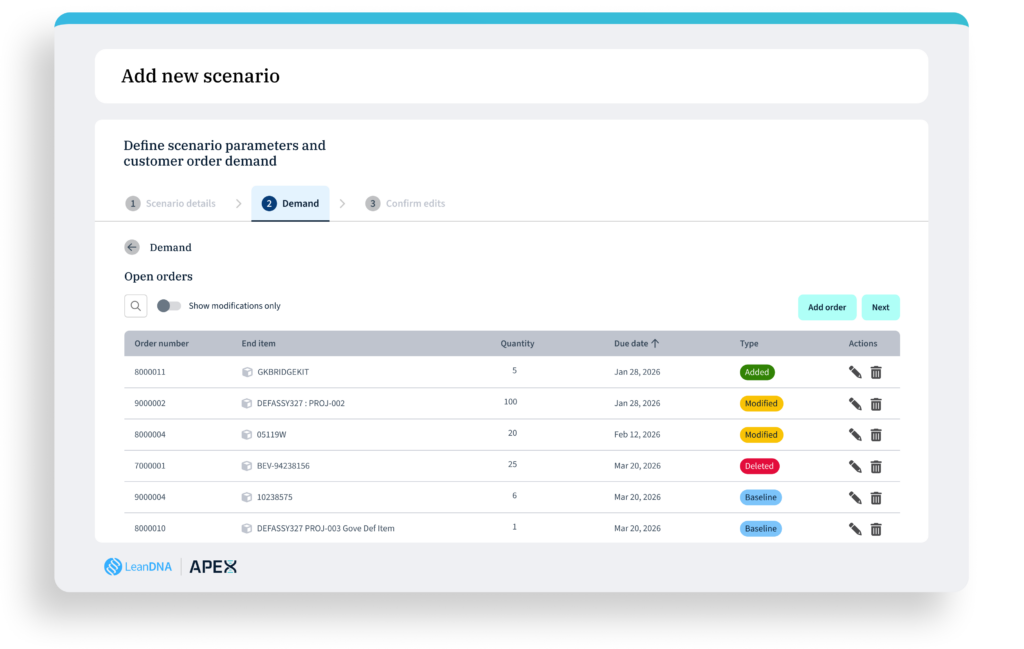Click the Baseline badge for order 9000004

(x=761, y=498)
